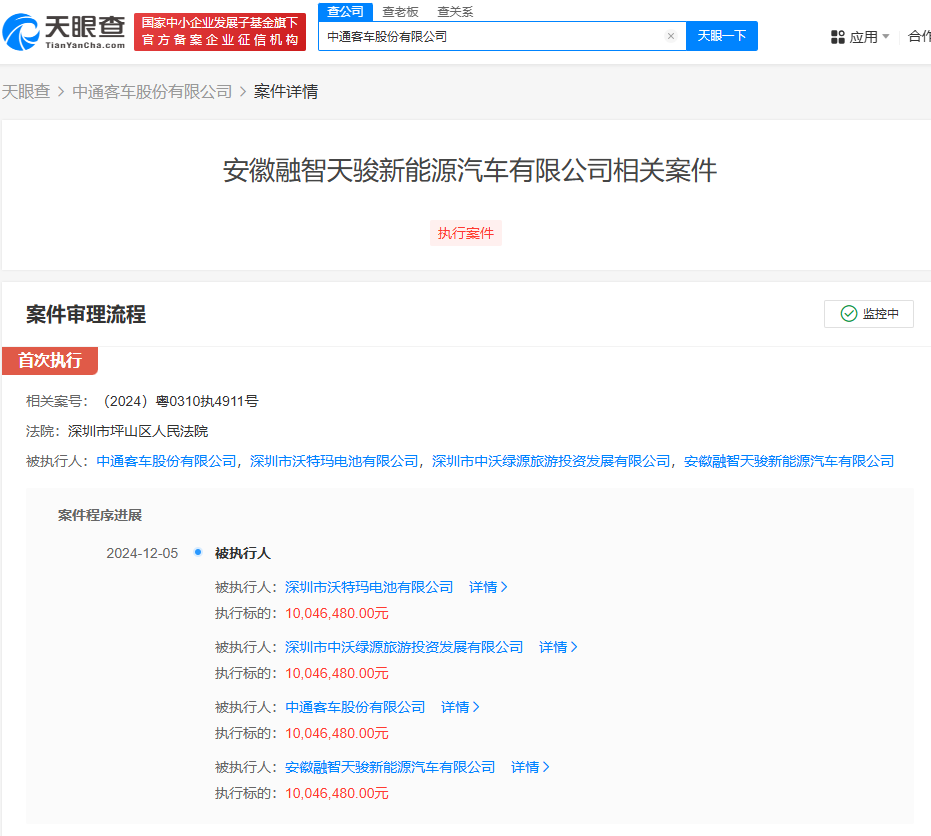Click the Tianyancha logo
The height and width of the screenshot is (836, 931).
click(x=64, y=32)
